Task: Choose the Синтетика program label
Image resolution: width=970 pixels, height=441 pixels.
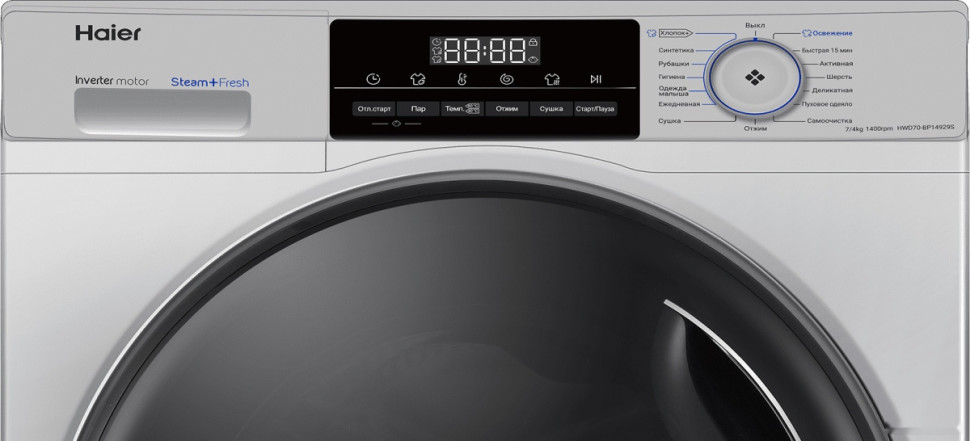Action: [677, 50]
